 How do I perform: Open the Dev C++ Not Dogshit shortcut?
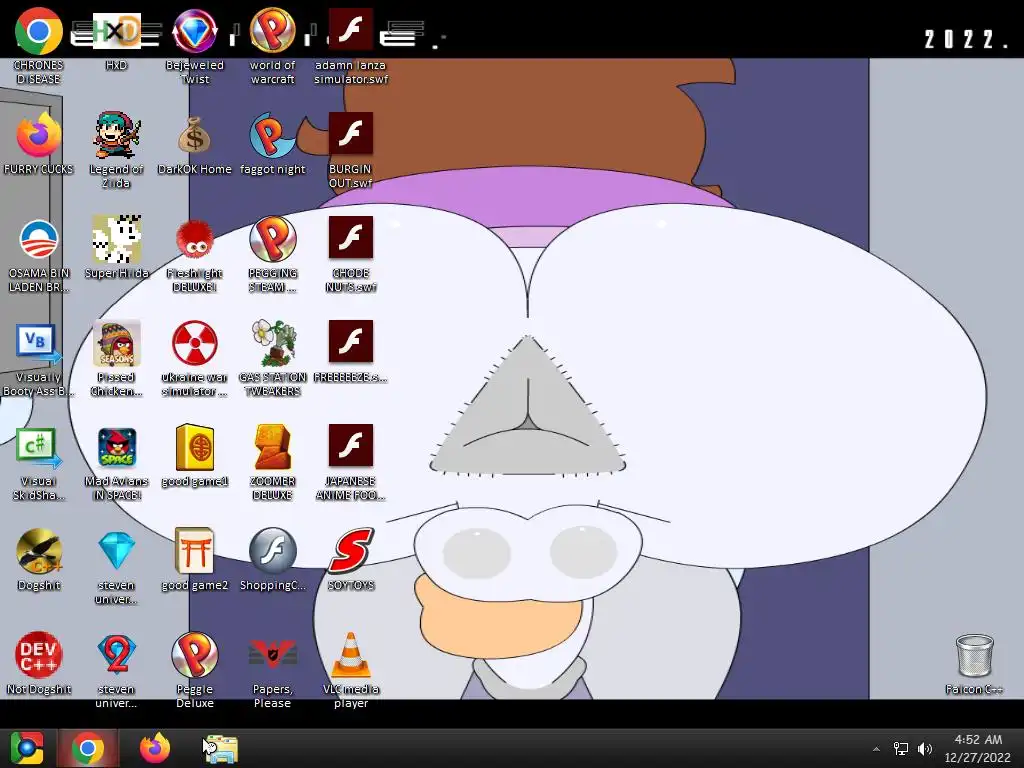tap(39, 655)
